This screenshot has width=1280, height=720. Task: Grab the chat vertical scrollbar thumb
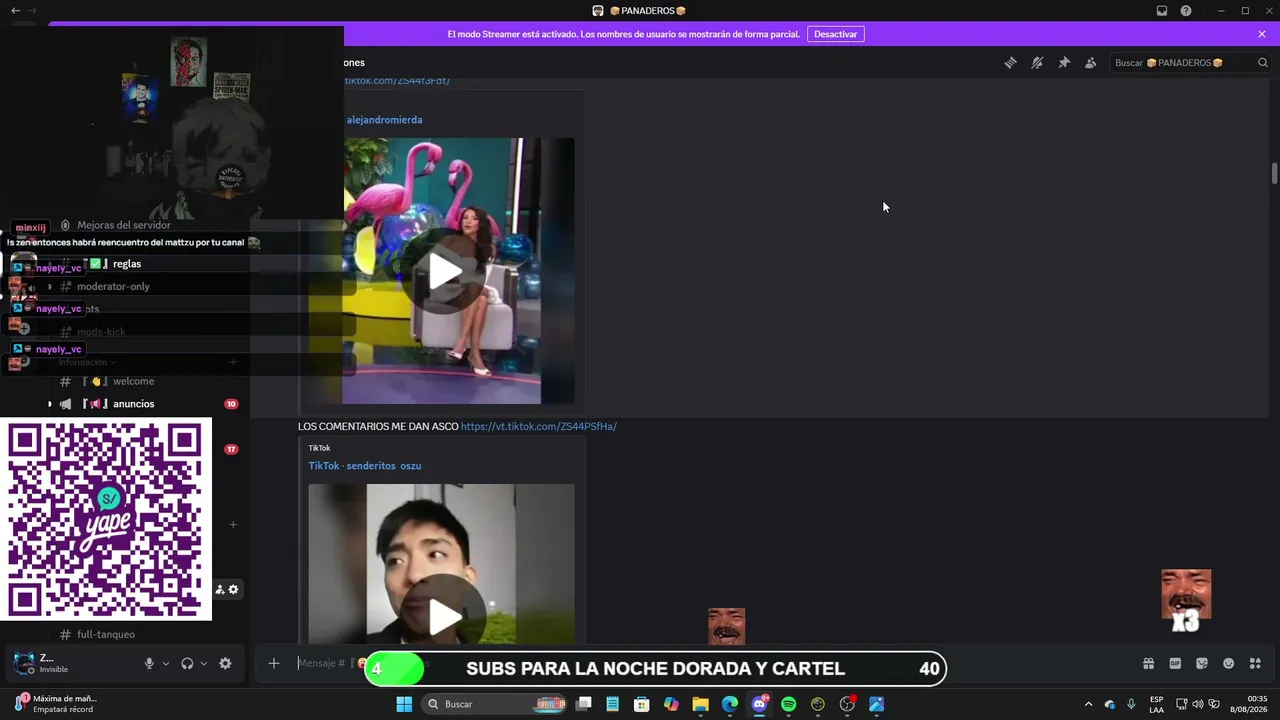click(1274, 173)
